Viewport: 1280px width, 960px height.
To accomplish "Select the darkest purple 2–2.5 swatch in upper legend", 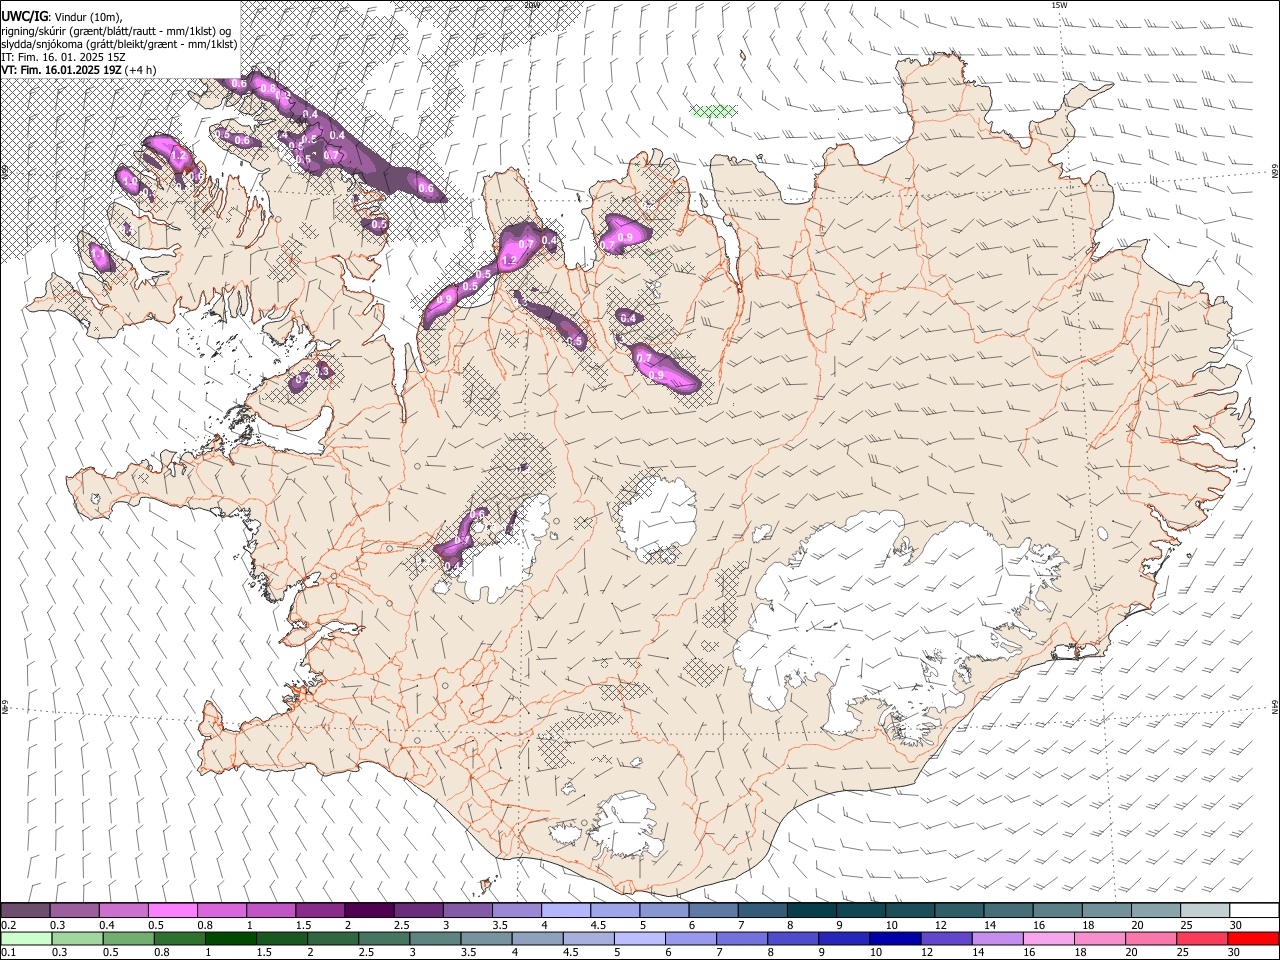I will [x=369, y=911].
